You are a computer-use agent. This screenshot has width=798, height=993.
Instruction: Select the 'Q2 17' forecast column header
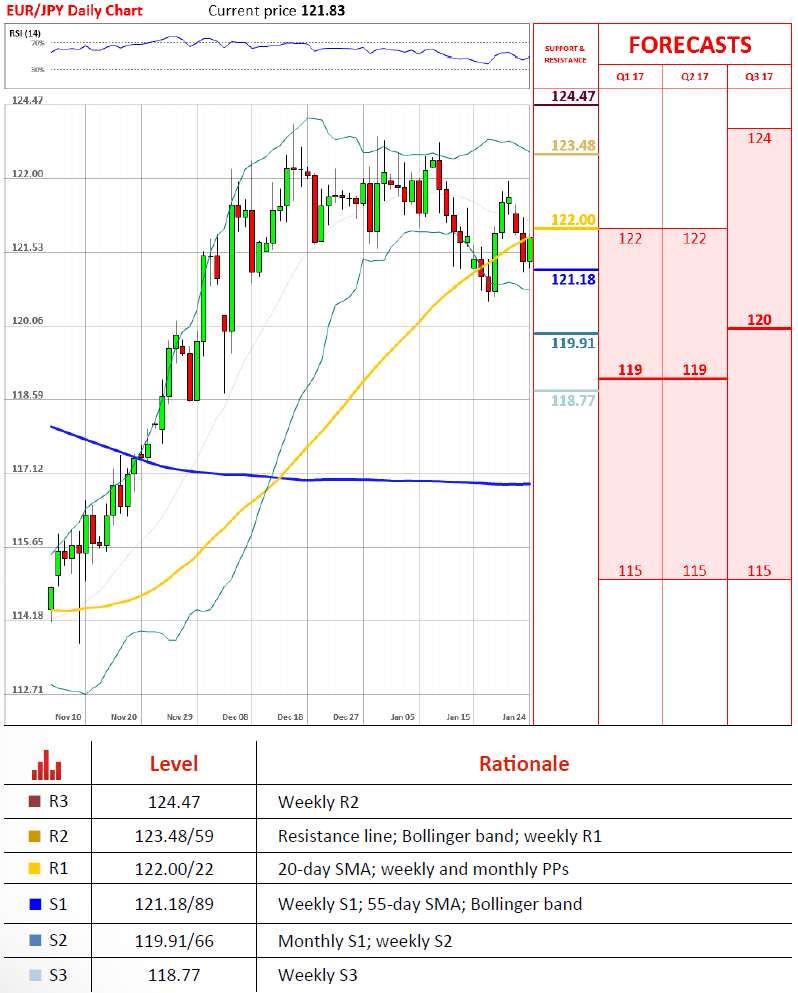695,77
